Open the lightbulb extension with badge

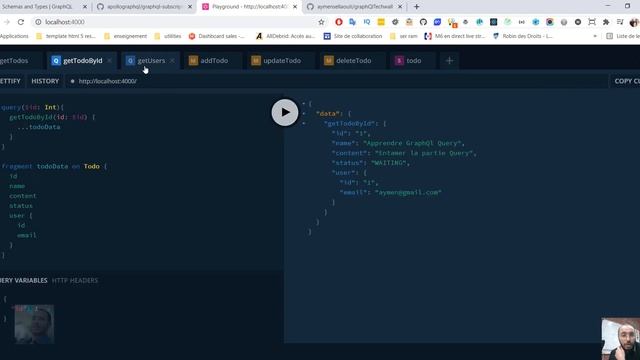pos(452,22)
